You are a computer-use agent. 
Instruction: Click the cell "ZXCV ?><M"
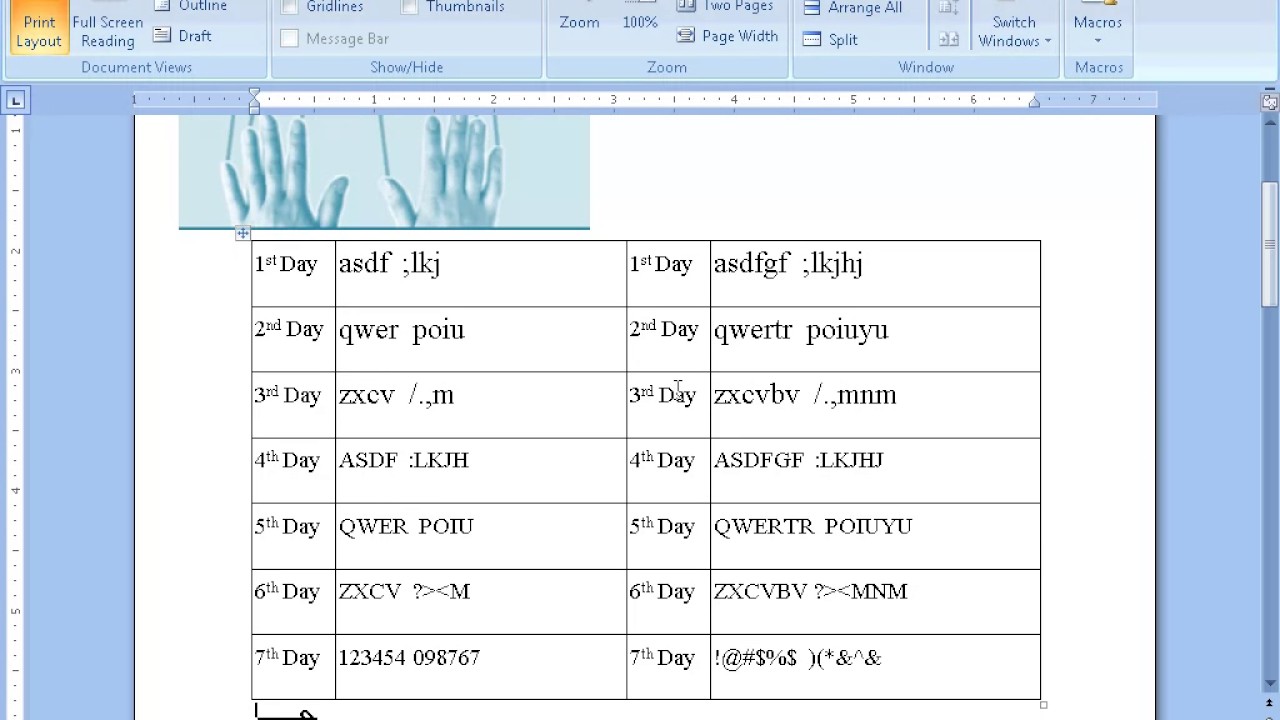point(481,601)
